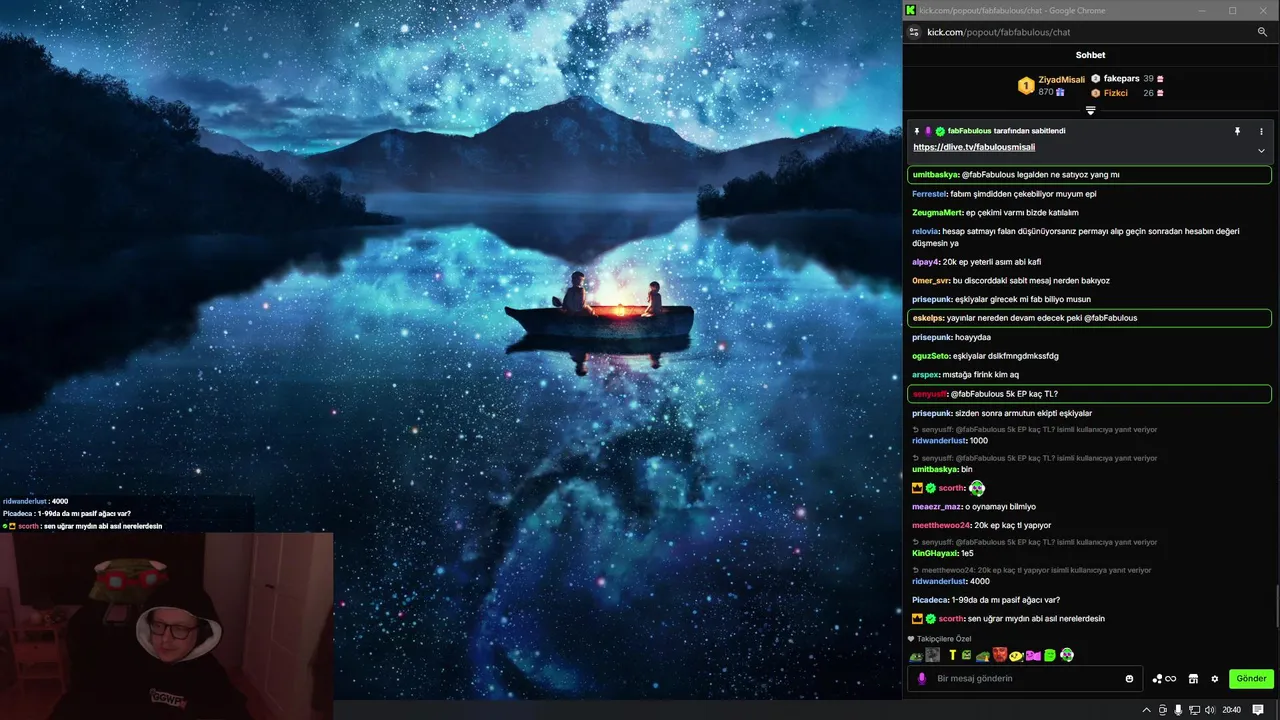Image resolution: width=1280 pixels, height=720 pixels.
Task: Select the gray photo emote in emote row
Action: click(x=932, y=655)
